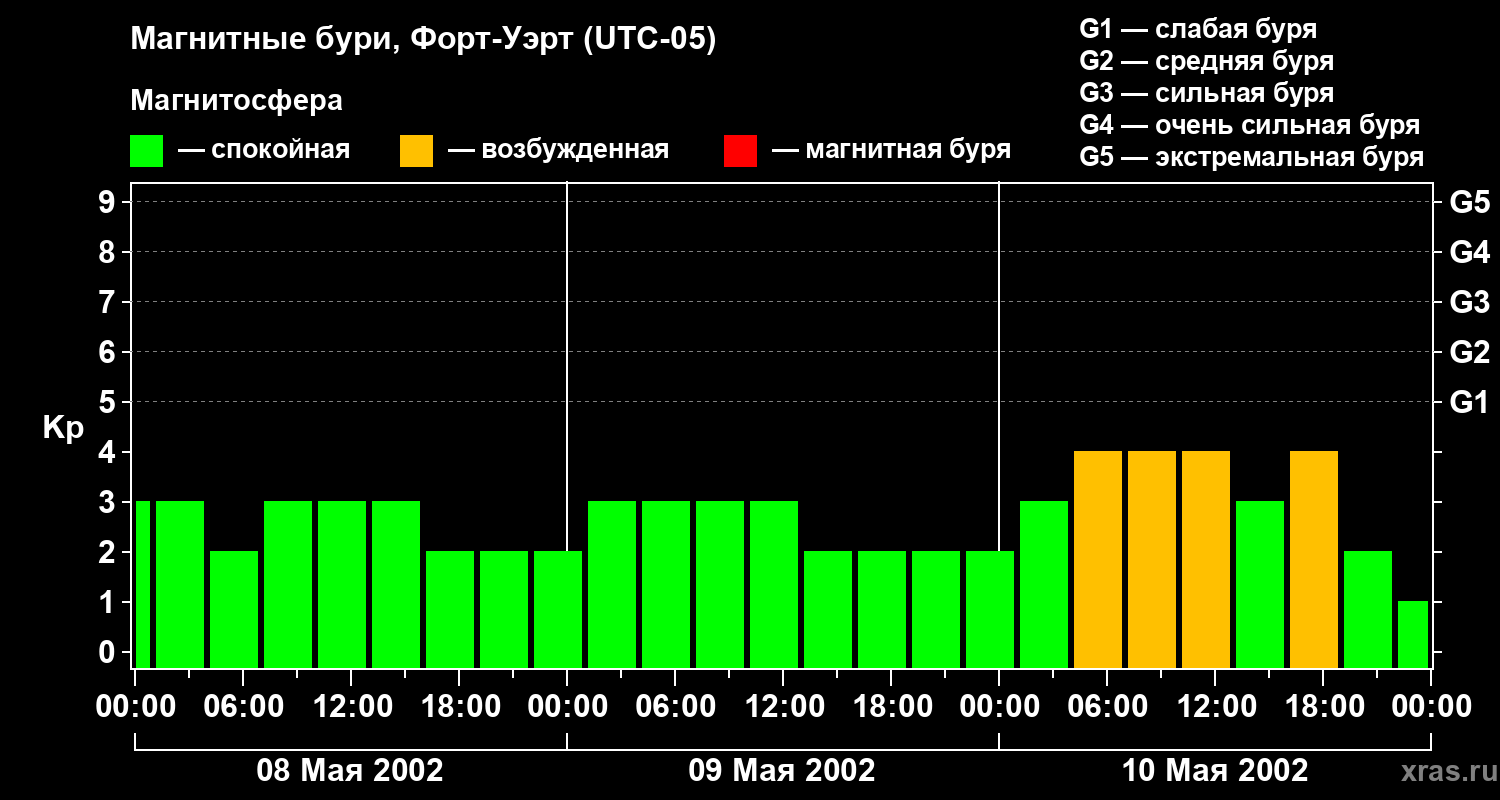Click the orange excited magnetosphere legend swatch
This screenshot has width=1500, height=800.
417,151
